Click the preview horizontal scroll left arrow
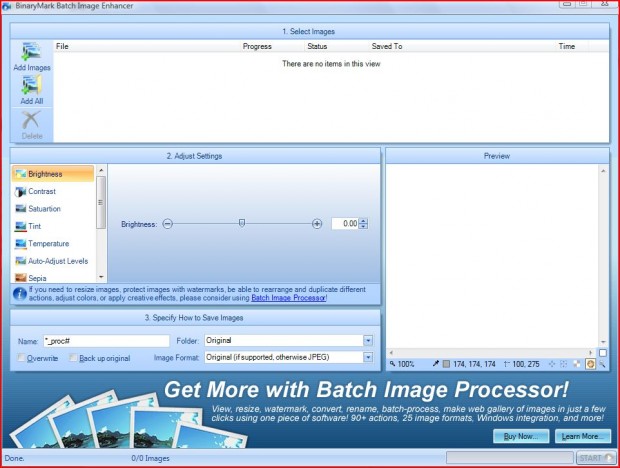Viewport: 620px width, 468px height. coord(391,353)
